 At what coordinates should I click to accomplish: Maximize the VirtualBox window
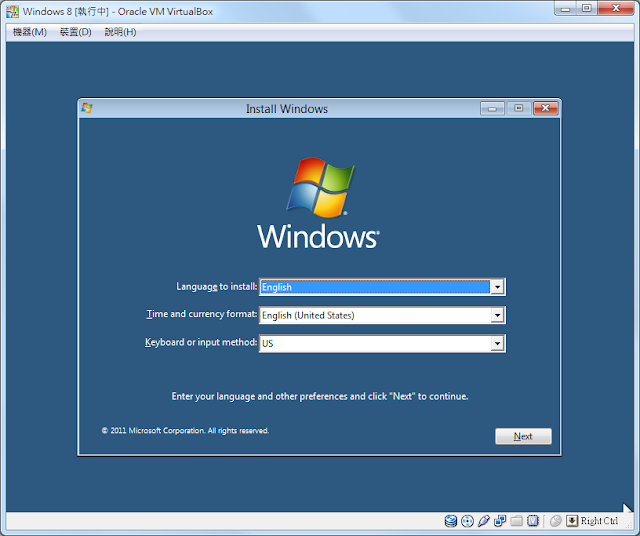(x=587, y=9)
